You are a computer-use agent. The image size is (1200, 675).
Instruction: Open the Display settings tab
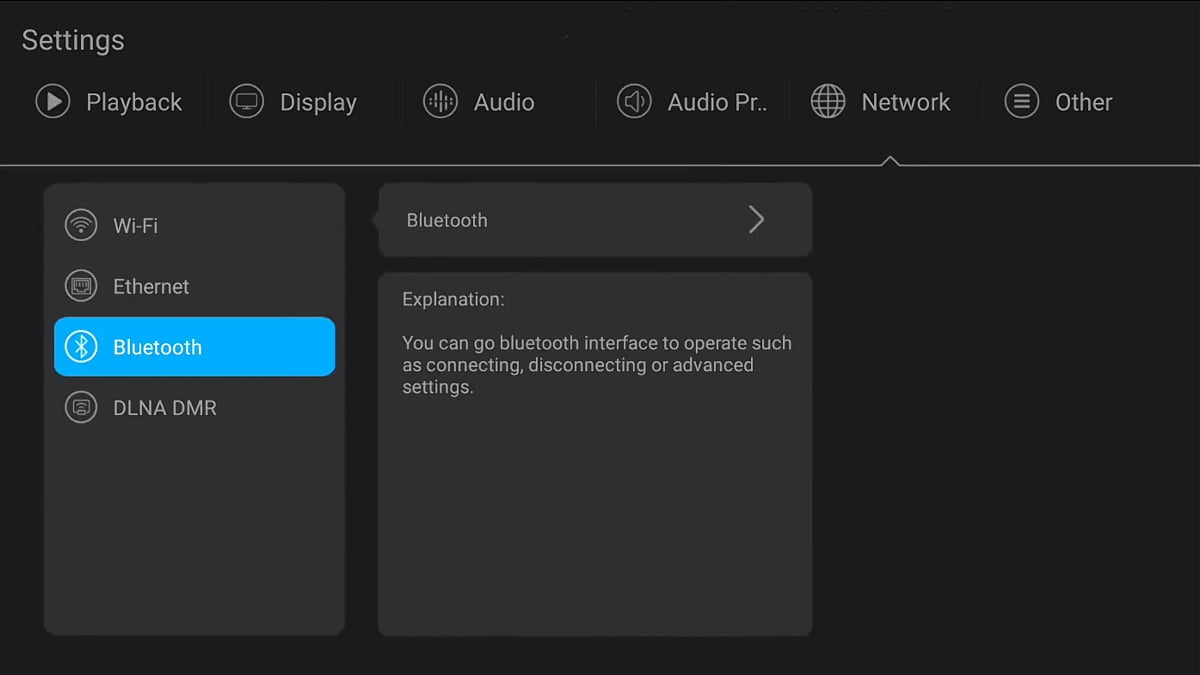318,102
